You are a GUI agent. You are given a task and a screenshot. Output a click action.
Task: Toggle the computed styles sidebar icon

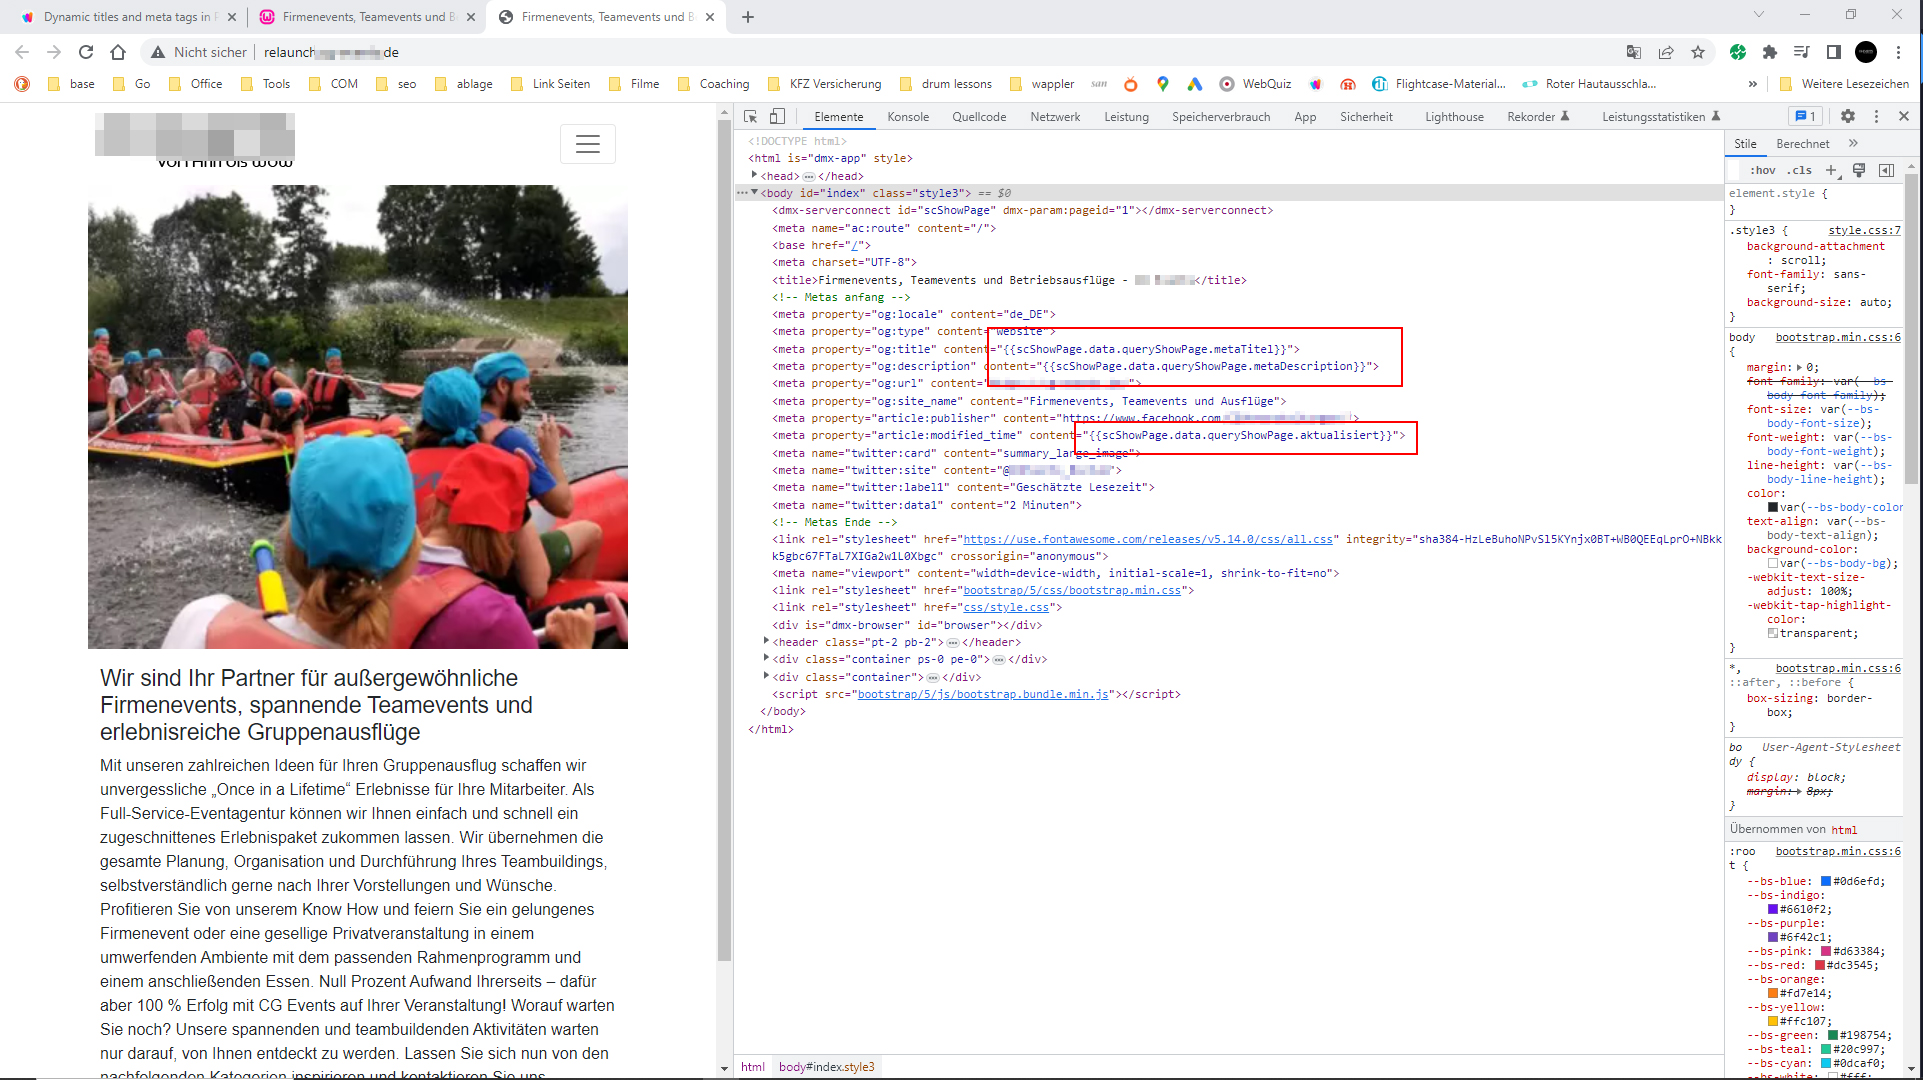click(x=1886, y=171)
